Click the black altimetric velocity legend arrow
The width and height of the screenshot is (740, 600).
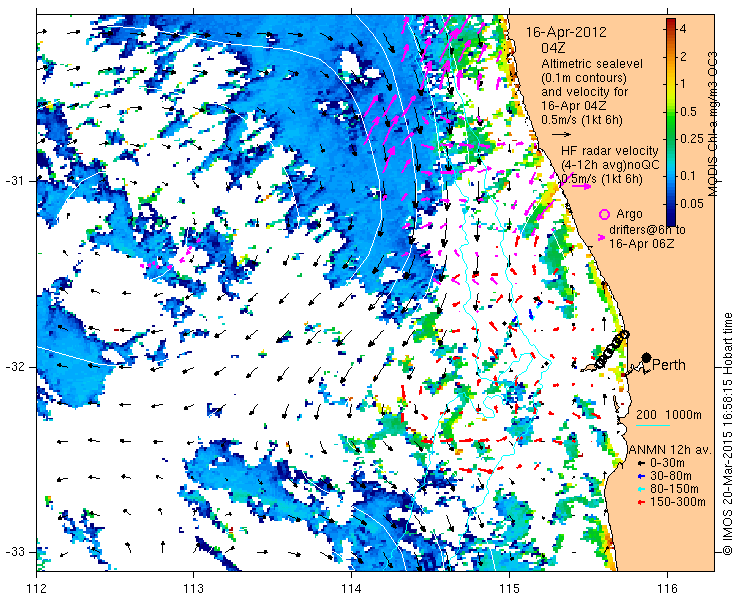pyautogui.click(x=561, y=135)
